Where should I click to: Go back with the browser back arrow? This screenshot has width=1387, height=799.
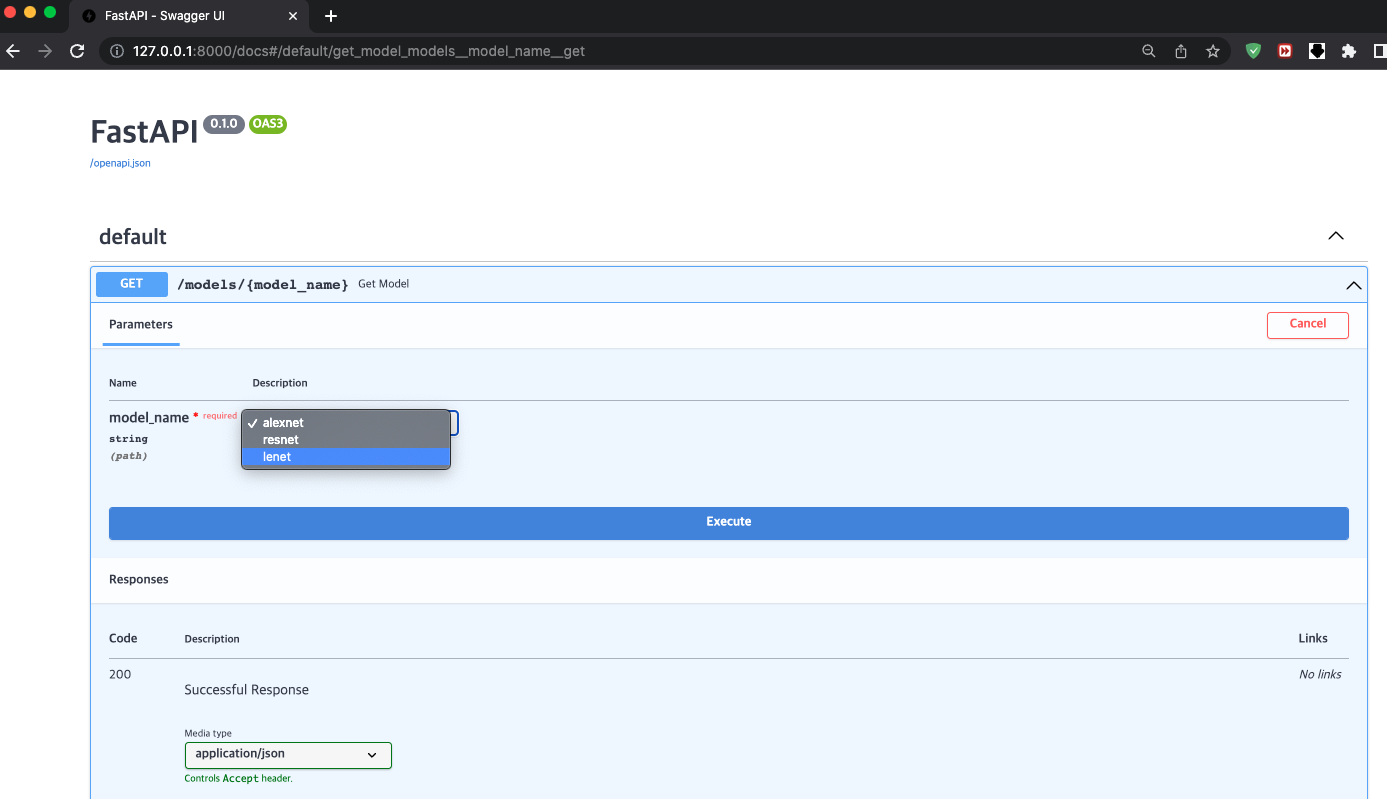(x=13, y=51)
